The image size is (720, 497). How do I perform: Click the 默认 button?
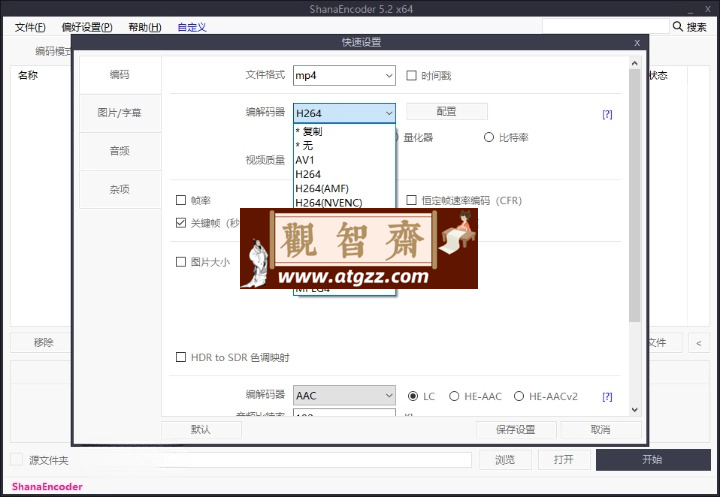pyautogui.click(x=201, y=429)
